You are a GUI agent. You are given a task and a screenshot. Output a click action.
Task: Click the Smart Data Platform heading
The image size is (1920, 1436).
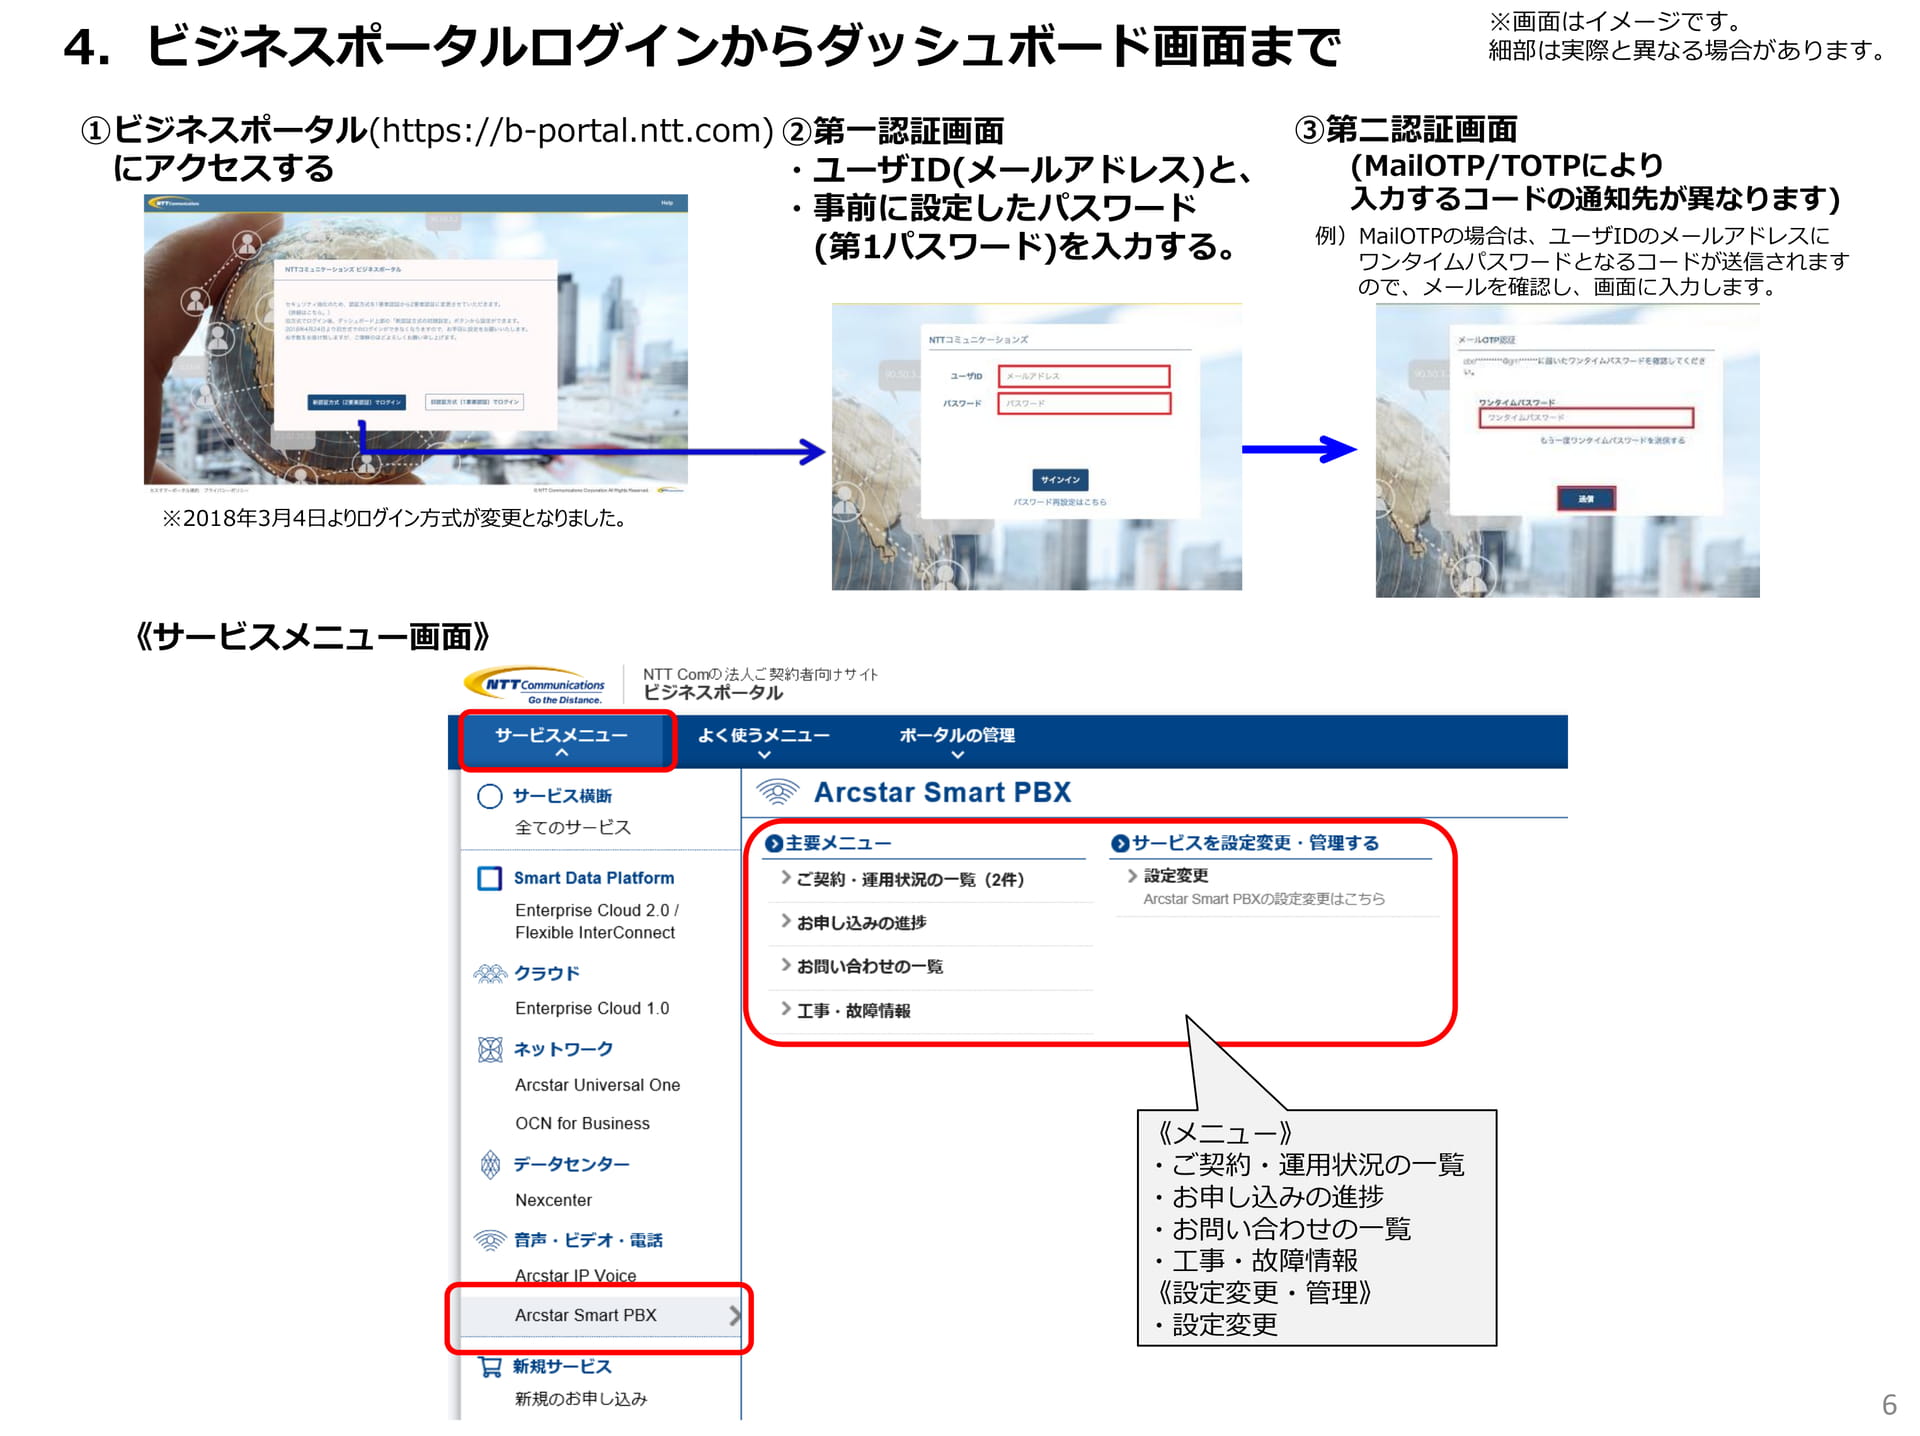[594, 878]
